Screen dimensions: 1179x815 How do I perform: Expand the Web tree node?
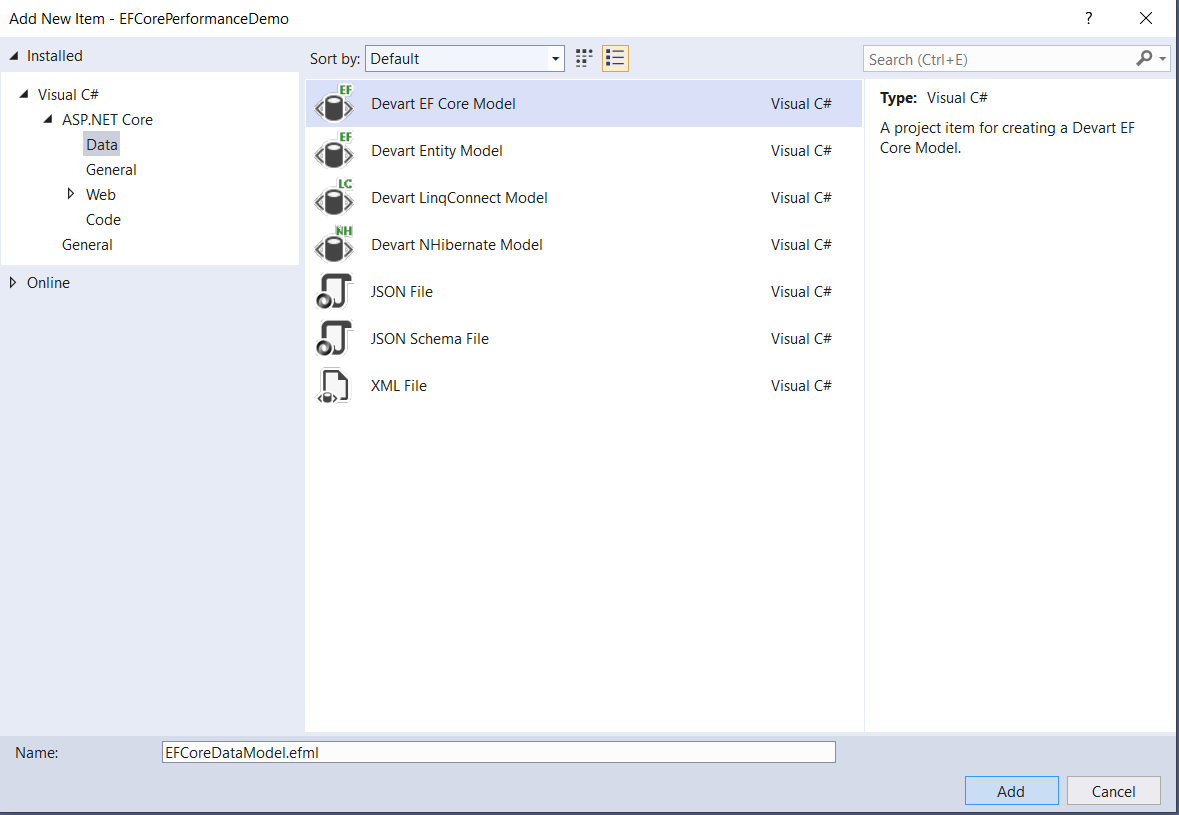coord(71,194)
